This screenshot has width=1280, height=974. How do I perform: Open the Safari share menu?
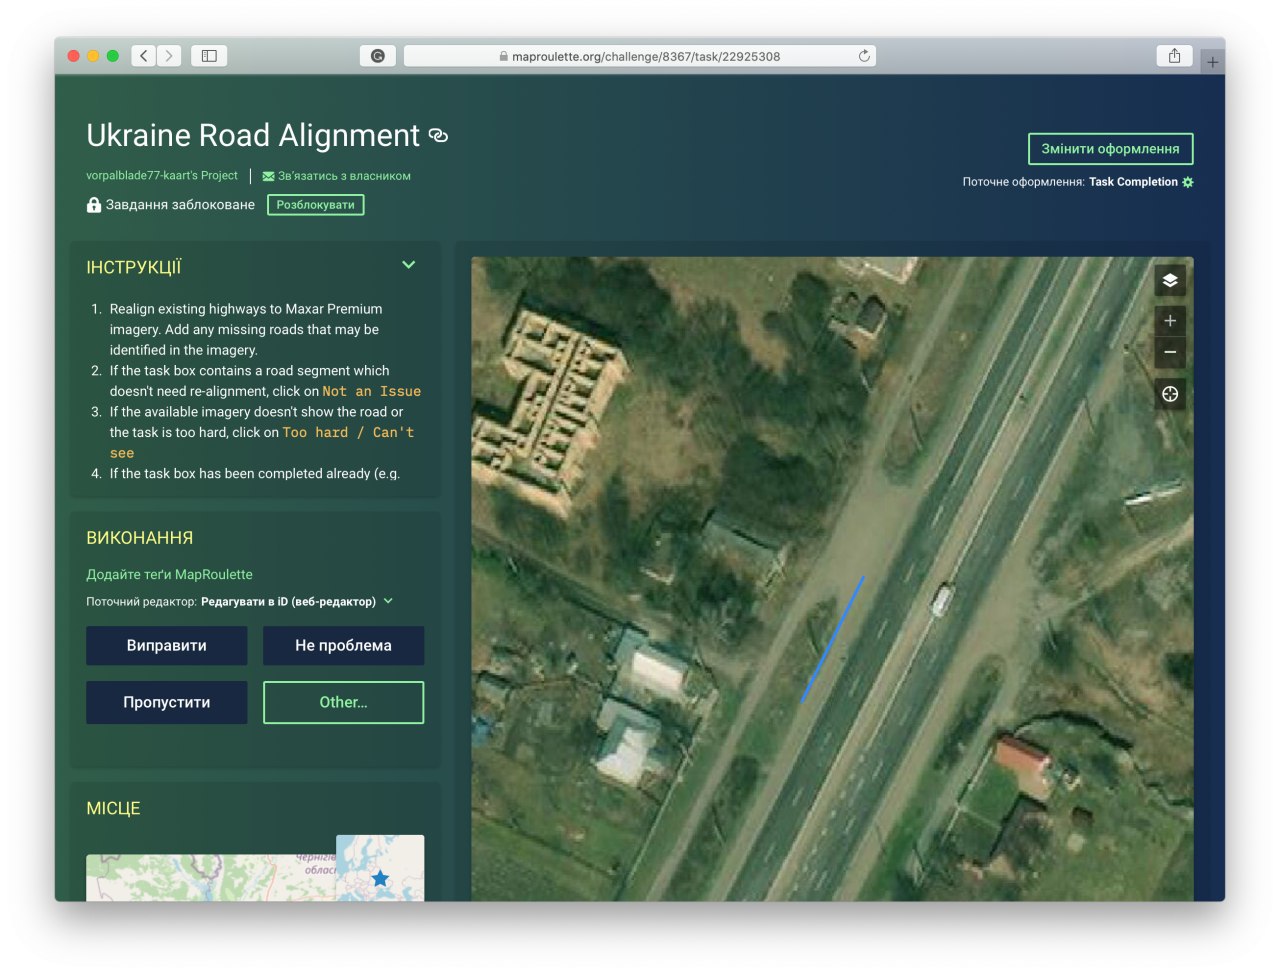(1174, 56)
